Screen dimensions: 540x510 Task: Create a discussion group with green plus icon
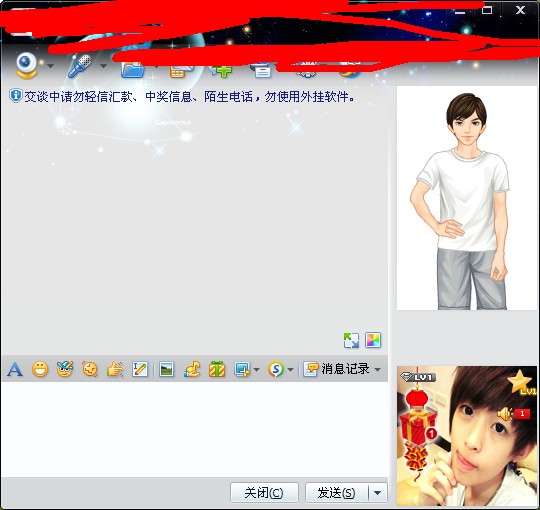[221, 71]
